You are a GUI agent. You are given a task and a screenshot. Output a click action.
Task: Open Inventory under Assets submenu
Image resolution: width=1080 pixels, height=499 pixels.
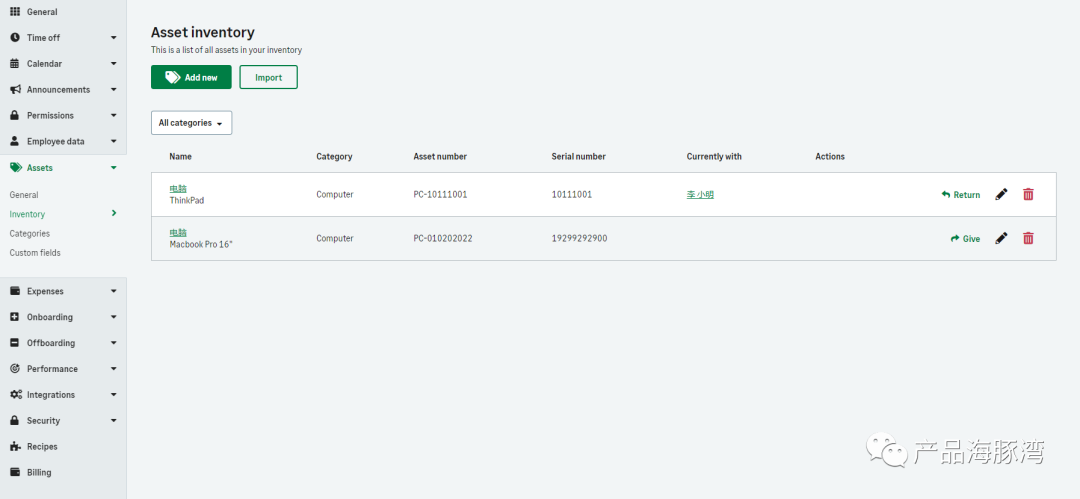tap(28, 214)
